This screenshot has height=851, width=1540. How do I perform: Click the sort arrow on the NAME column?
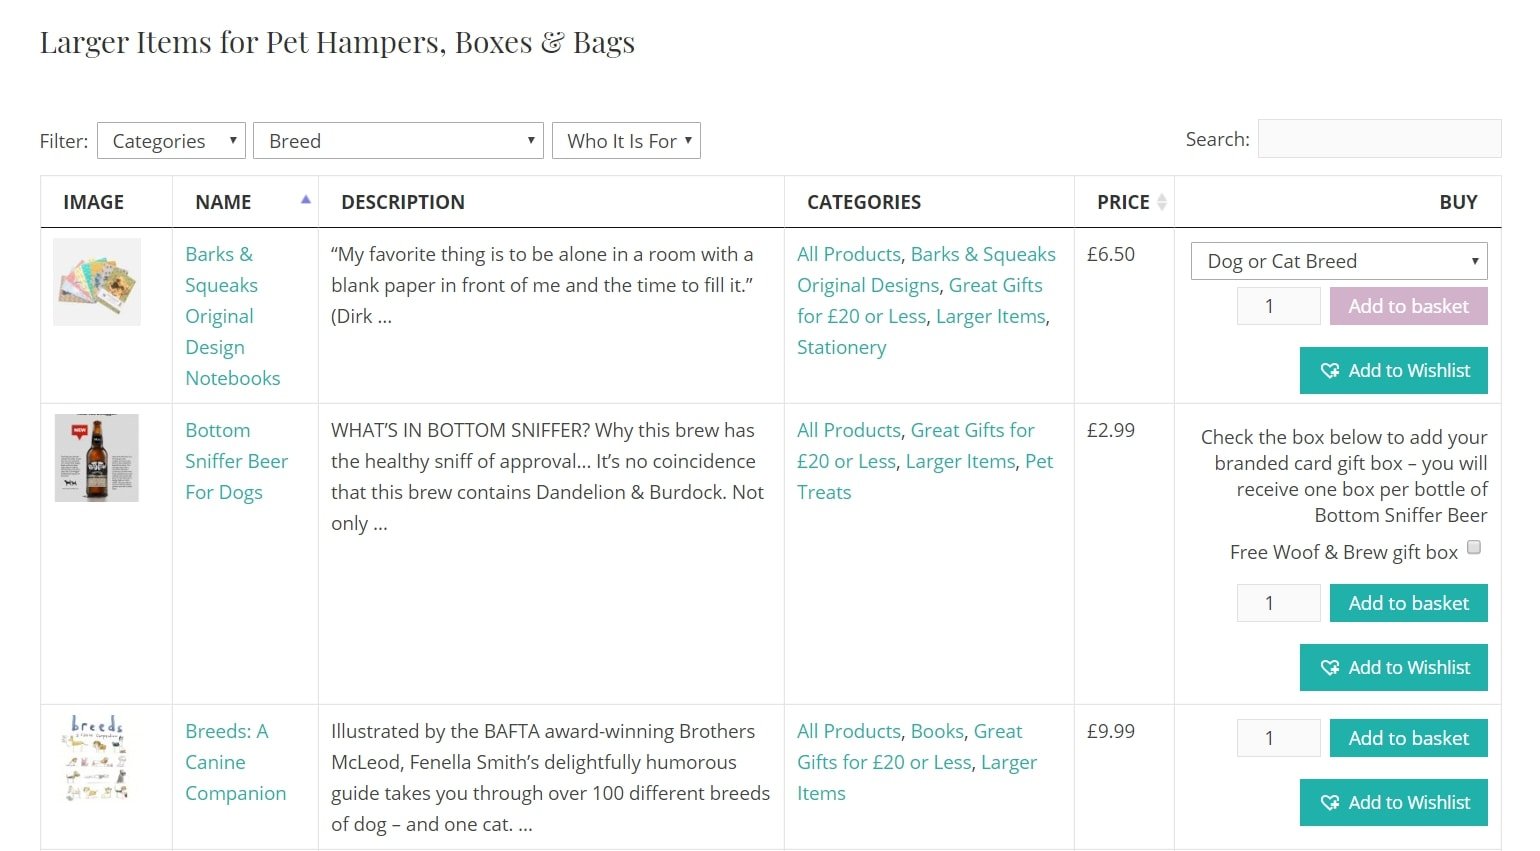(305, 199)
